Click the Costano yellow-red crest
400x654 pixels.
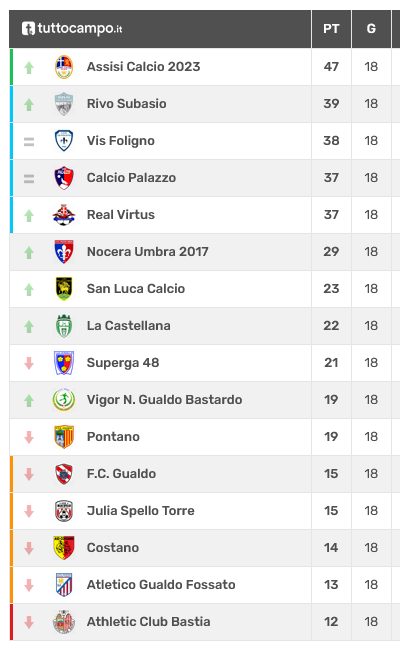64,548
